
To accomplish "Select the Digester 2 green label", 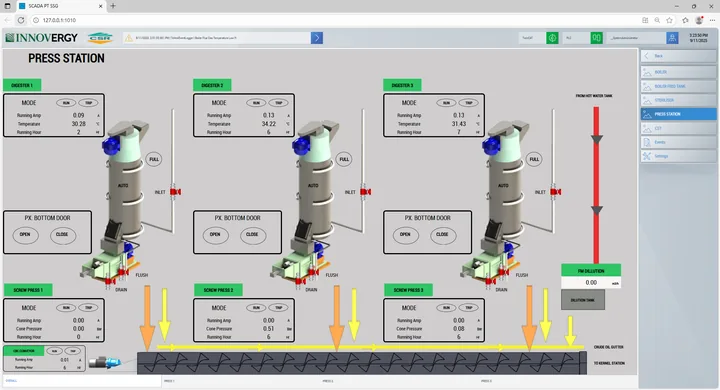I will [212, 85].
